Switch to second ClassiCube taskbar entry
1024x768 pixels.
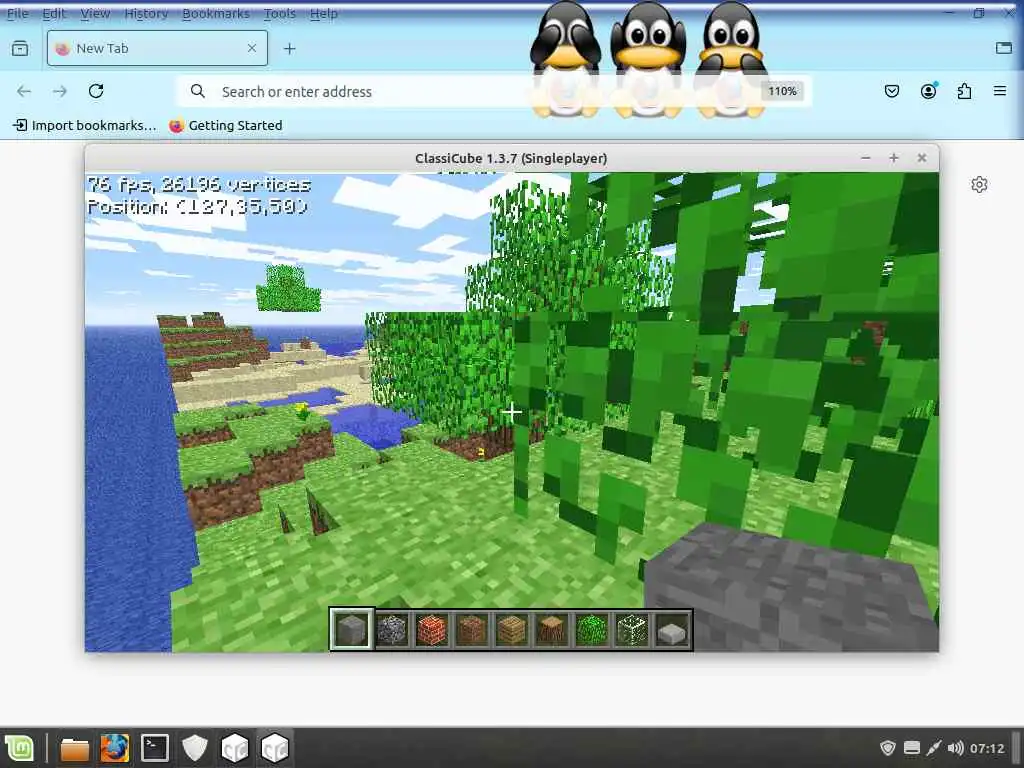[x=275, y=748]
